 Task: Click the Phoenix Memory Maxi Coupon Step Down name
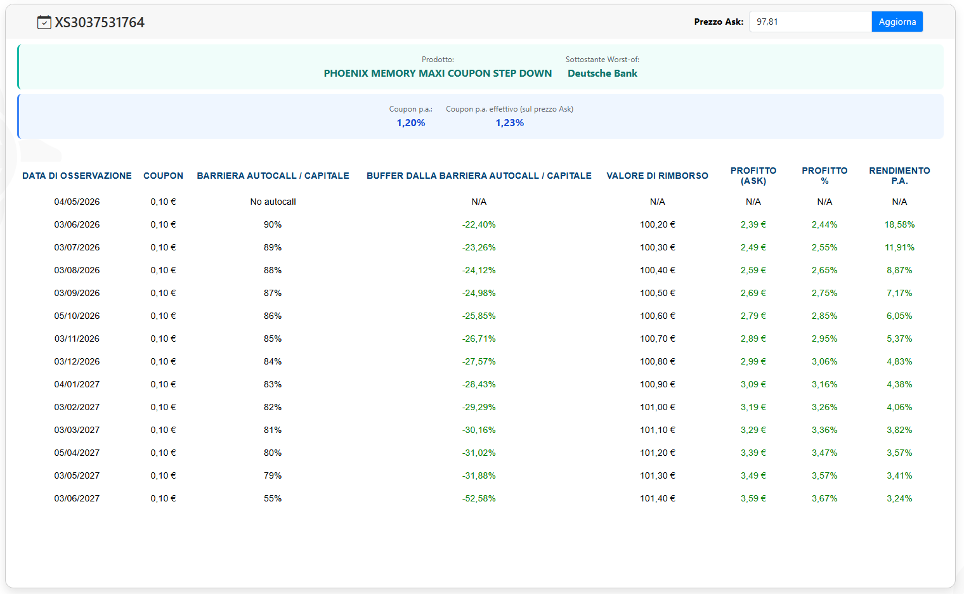(438, 73)
